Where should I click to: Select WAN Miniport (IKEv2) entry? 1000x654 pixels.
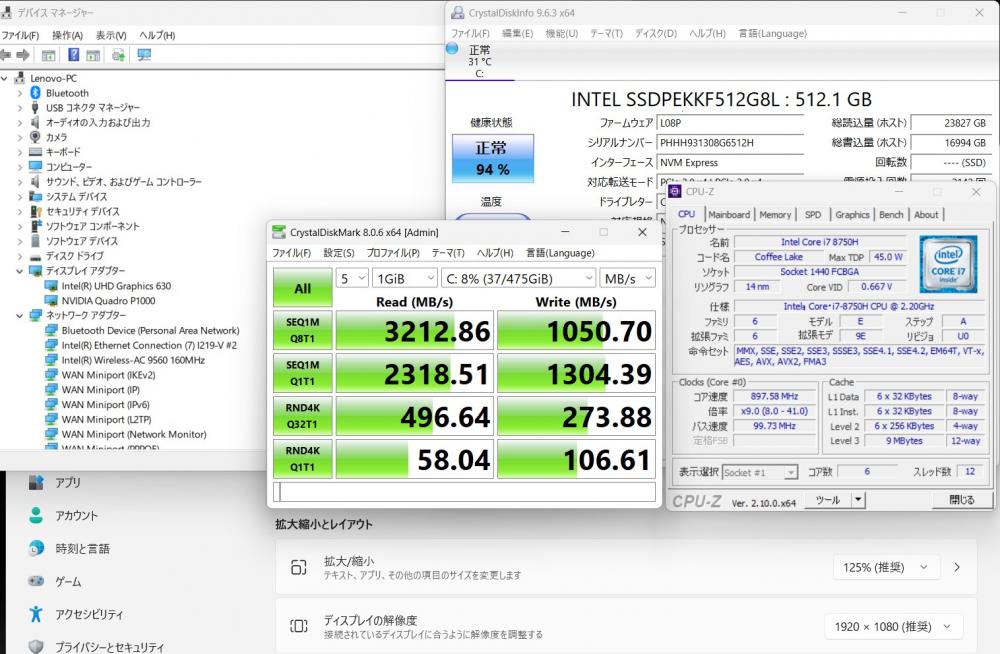coord(108,375)
